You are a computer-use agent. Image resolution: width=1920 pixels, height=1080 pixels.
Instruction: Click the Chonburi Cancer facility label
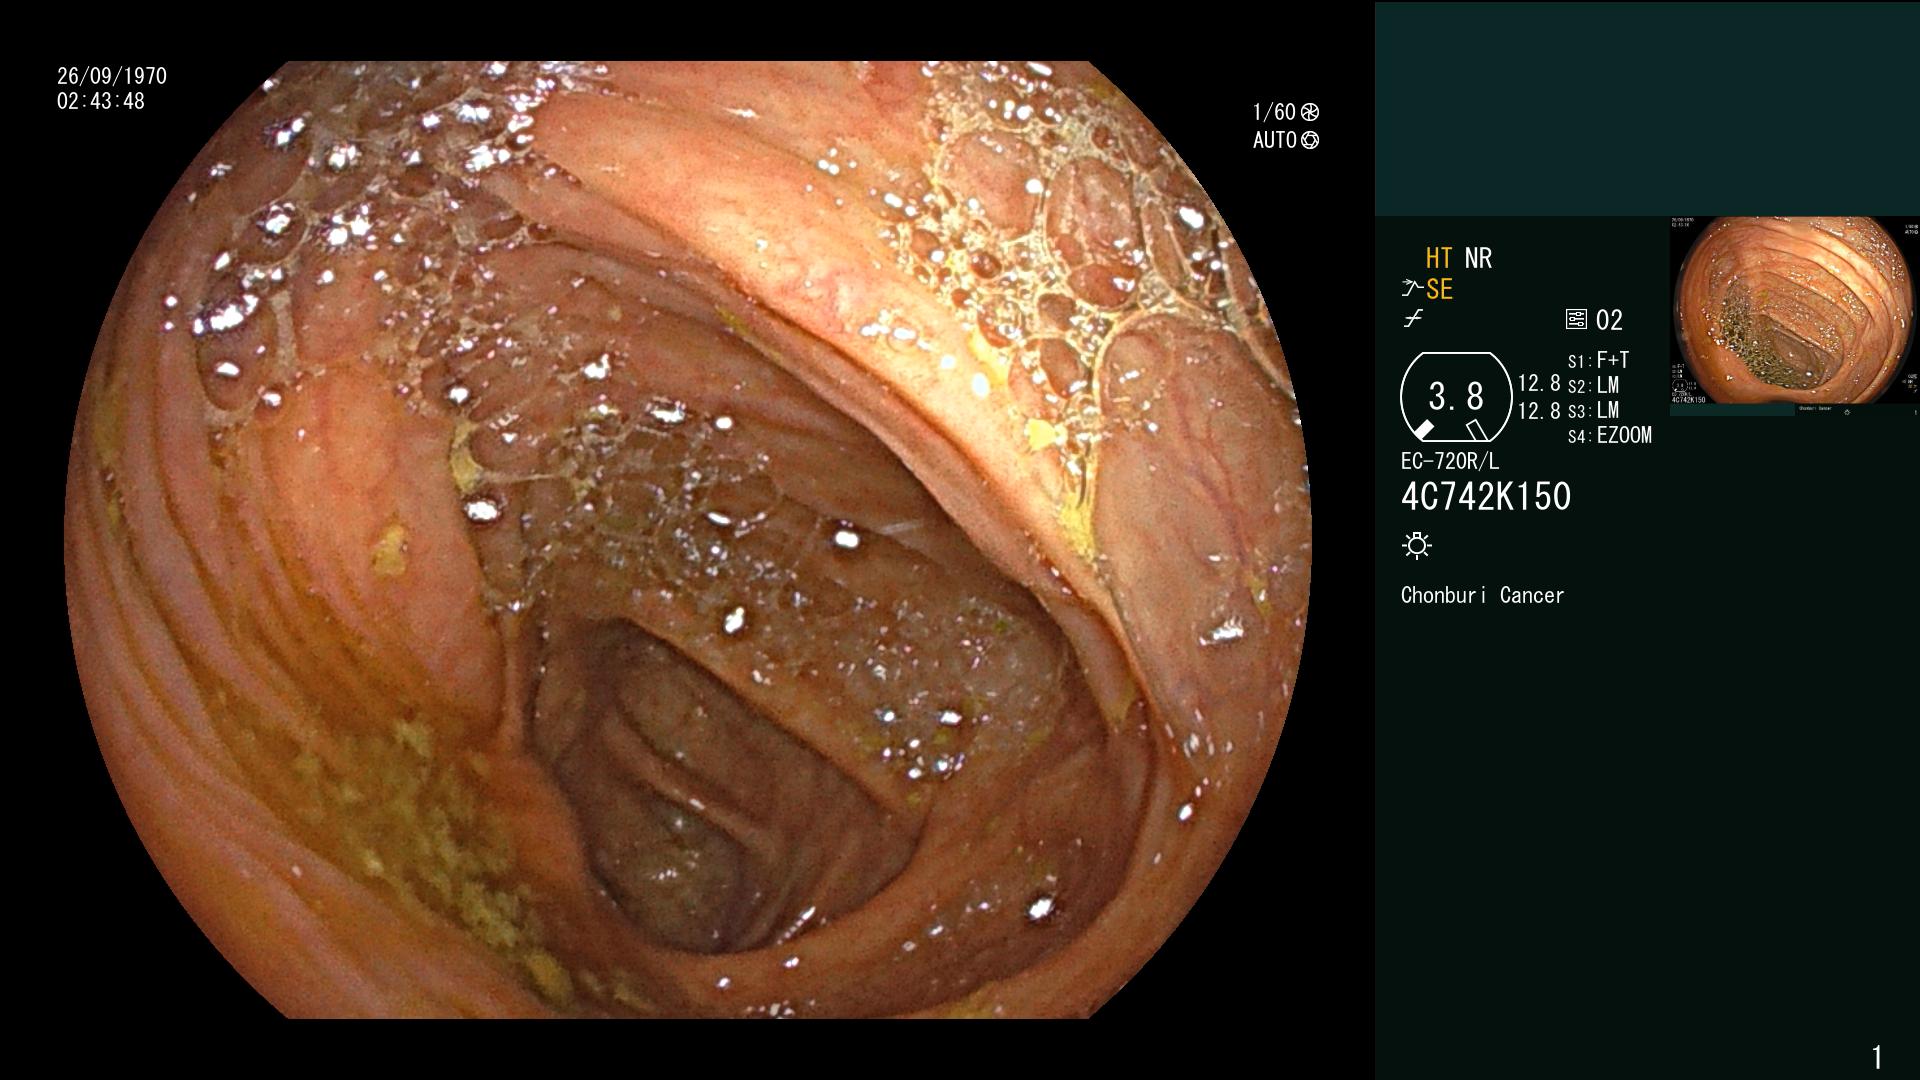tap(1482, 595)
